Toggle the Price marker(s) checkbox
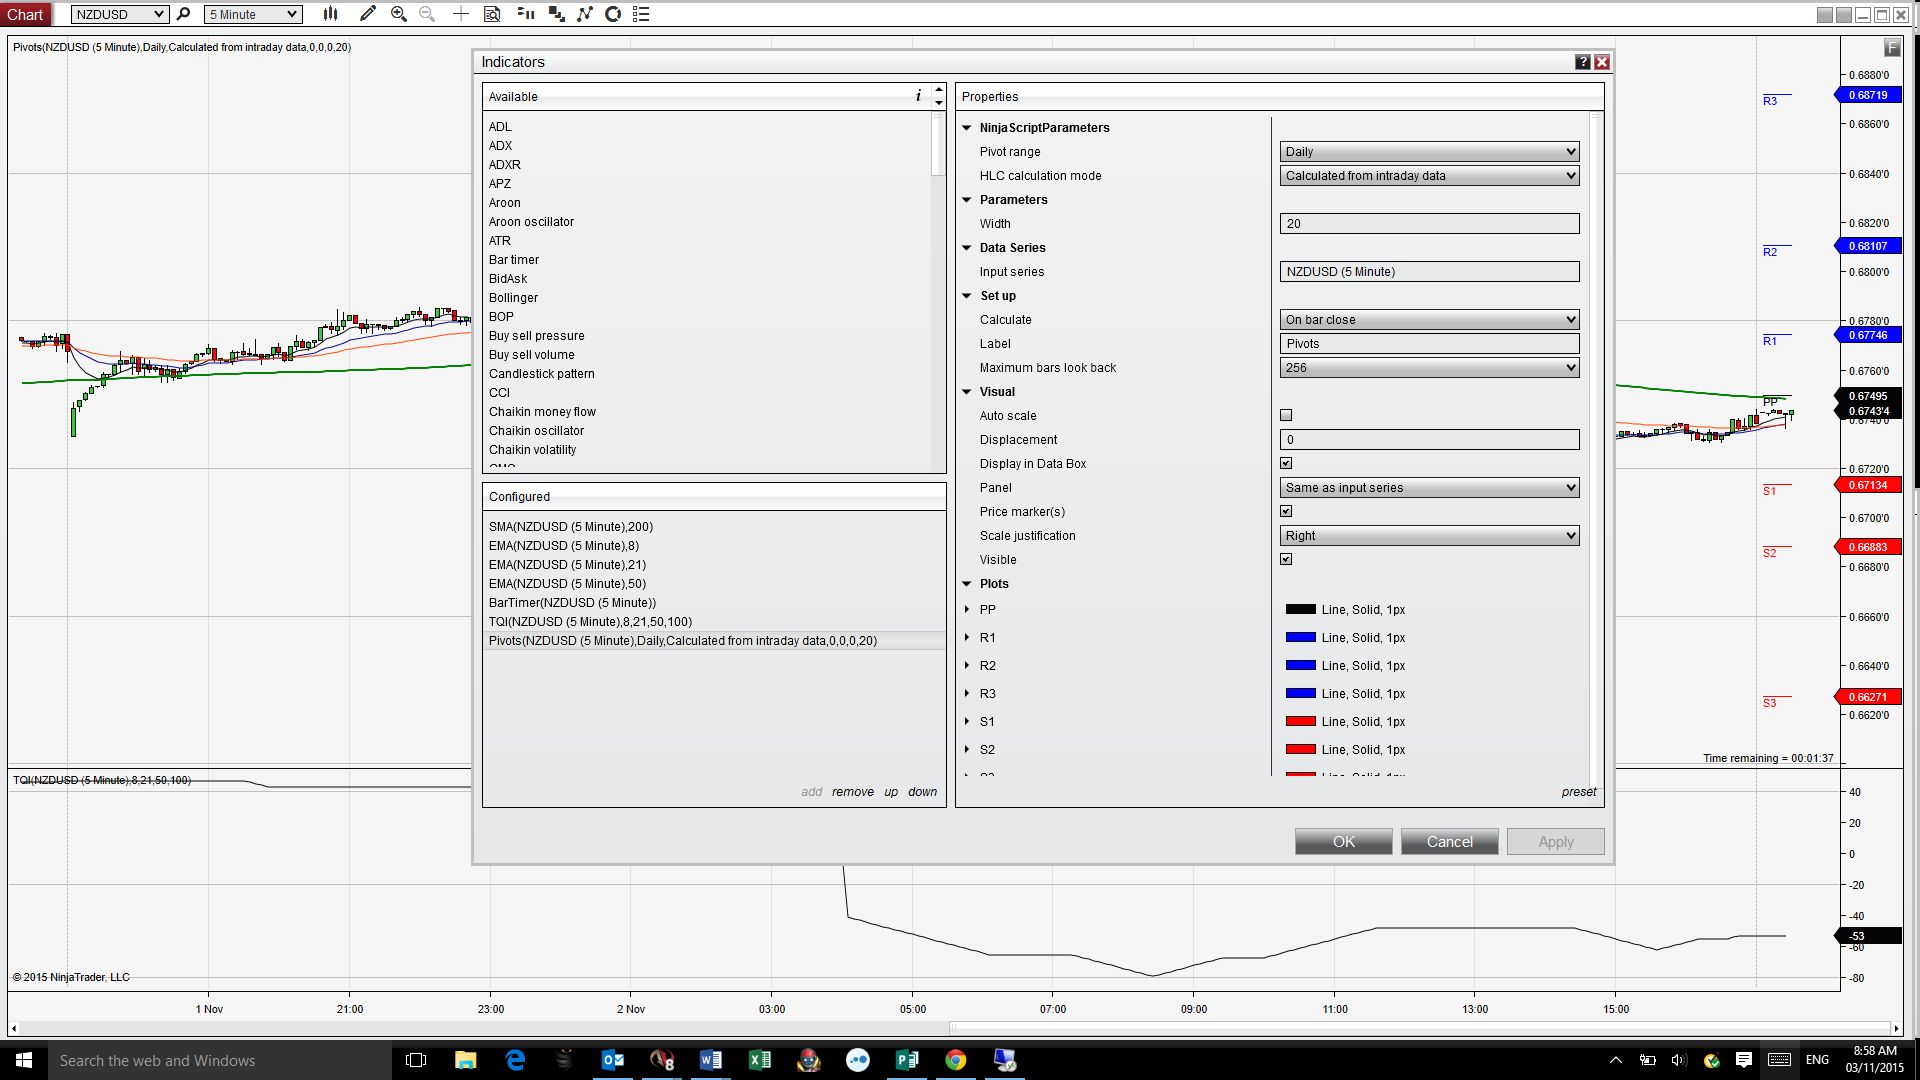Viewport: 1920px width, 1080px height. 1286,511
